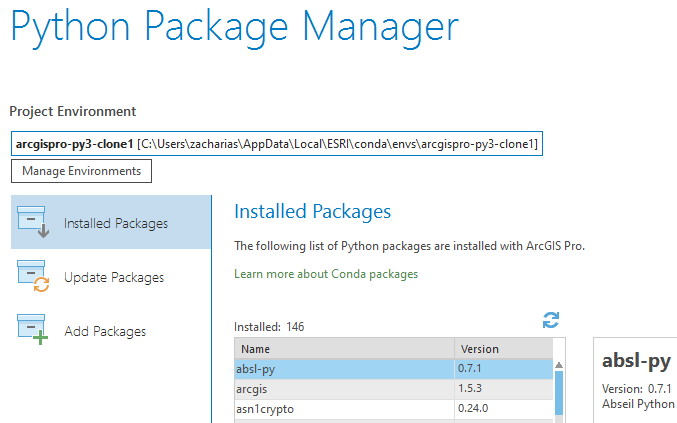Image resolution: width=677 pixels, height=423 pixels.
Task: Click the Installed Packages section heading
Action: pos(312,212)
